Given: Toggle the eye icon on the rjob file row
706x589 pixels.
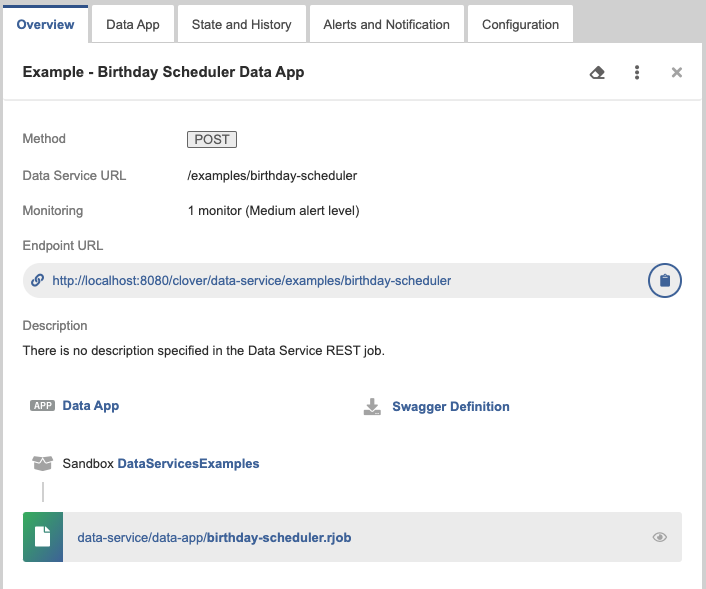Looking at the screenshot, I should [660, 537].
